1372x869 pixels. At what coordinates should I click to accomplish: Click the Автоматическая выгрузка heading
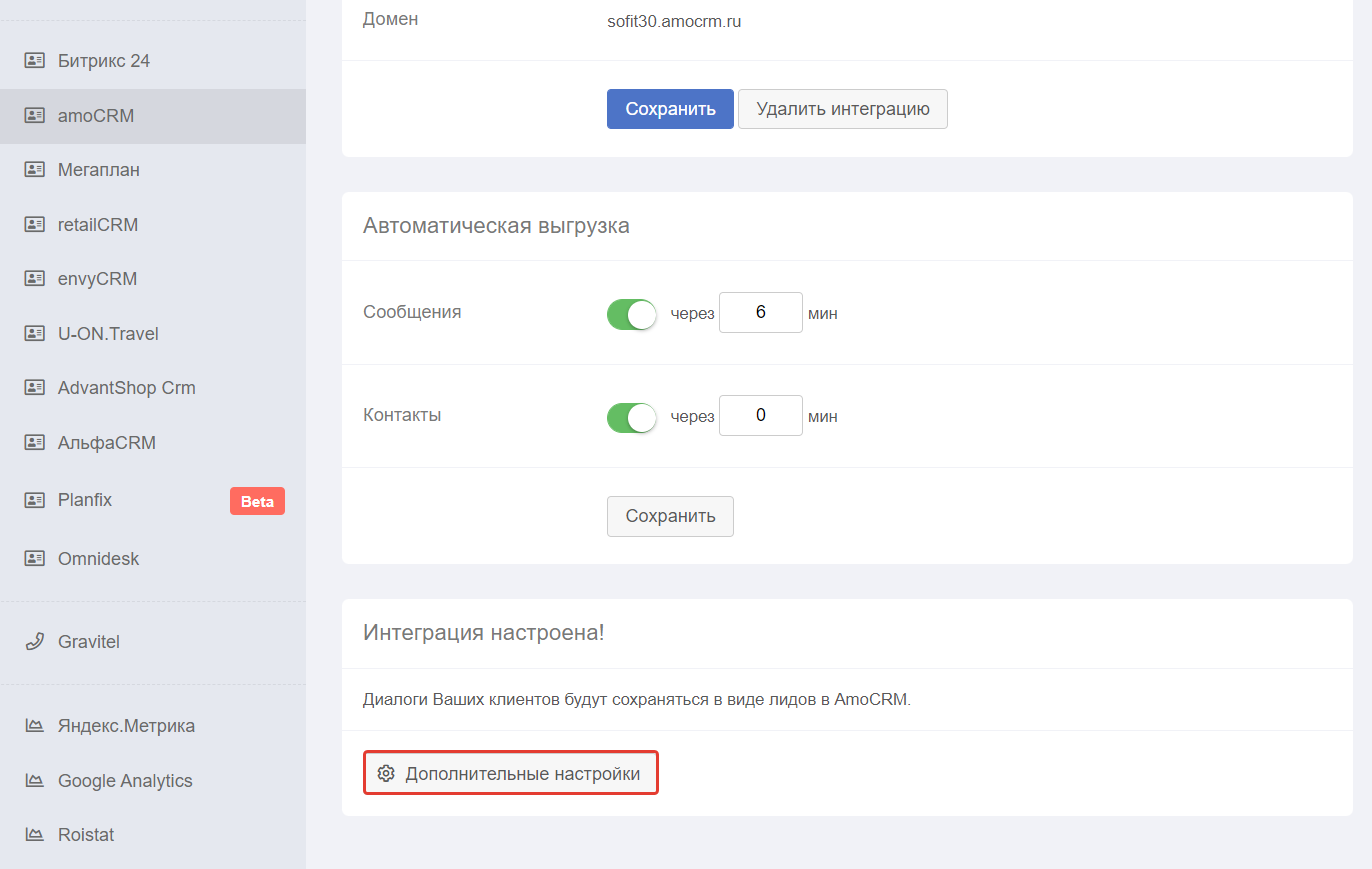tap(496, 226)
